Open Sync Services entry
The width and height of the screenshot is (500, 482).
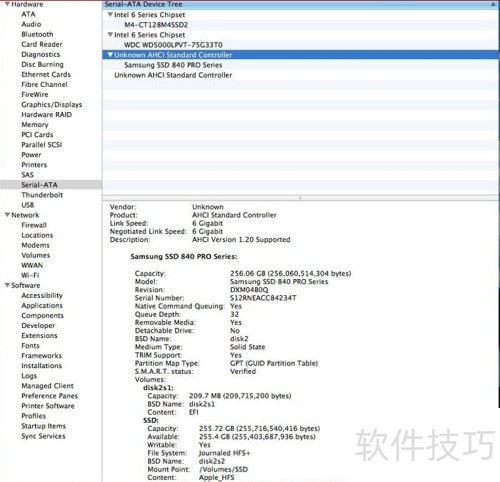(43, 436)
